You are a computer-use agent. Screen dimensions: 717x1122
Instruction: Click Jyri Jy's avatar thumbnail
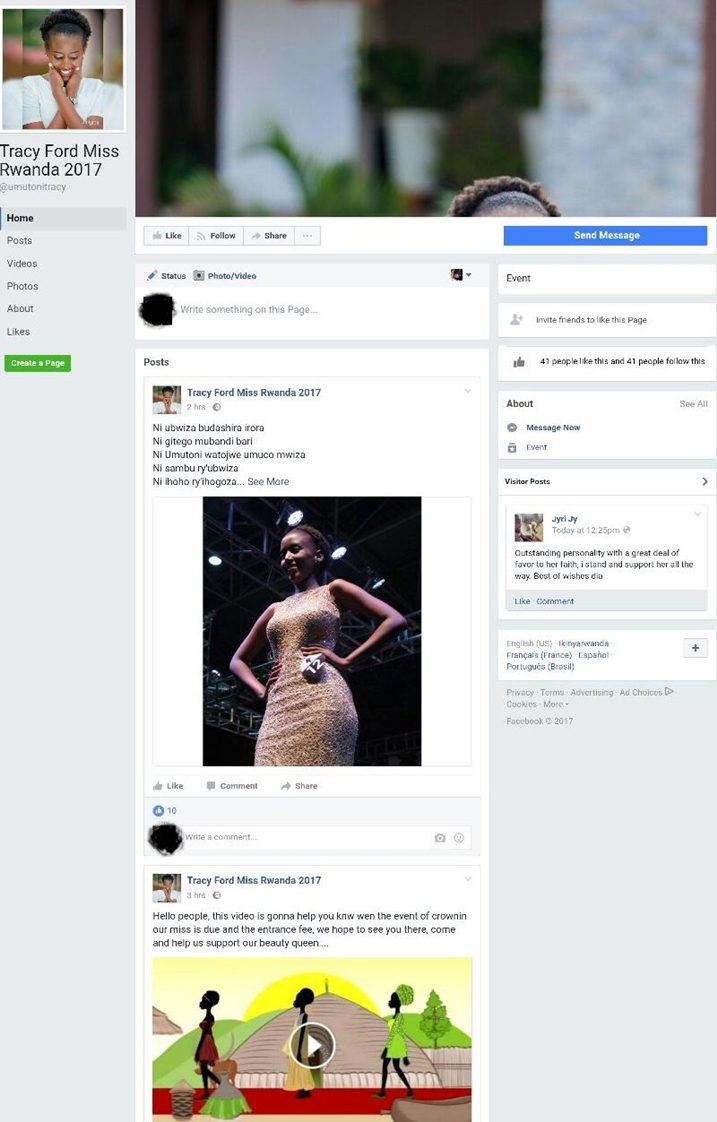[529, 527]
